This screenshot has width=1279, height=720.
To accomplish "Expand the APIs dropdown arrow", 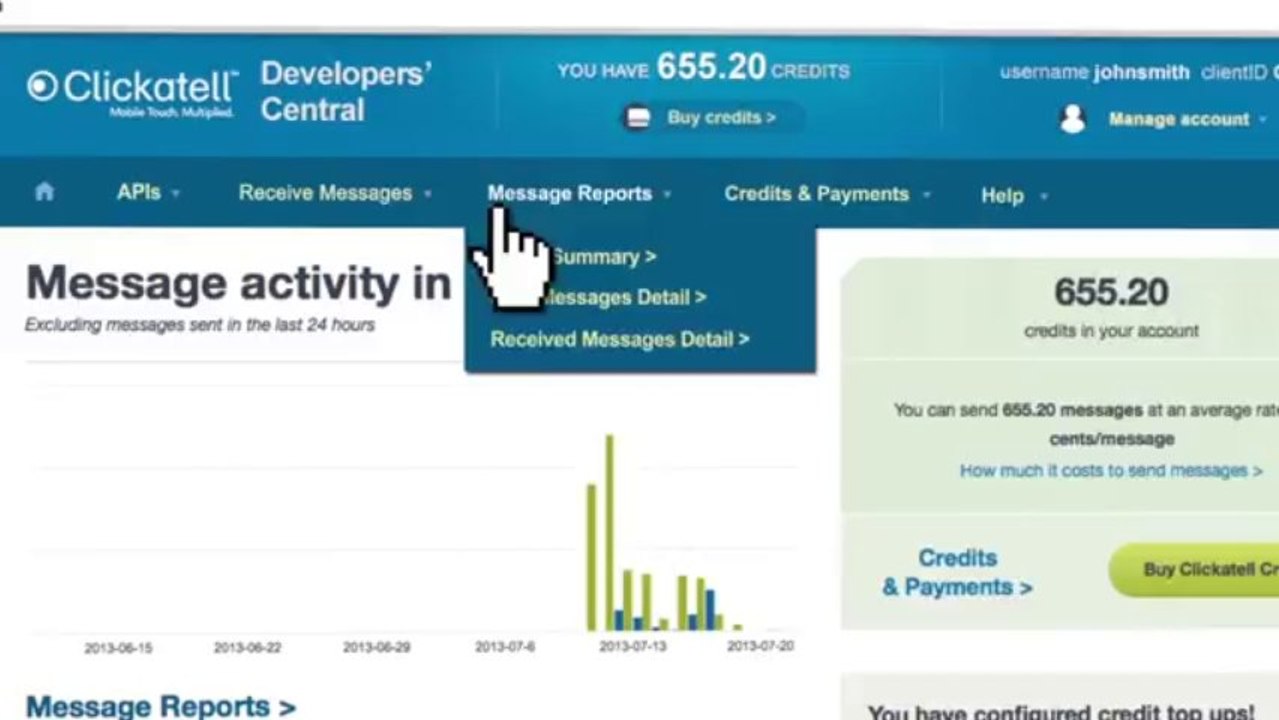I will coord(175,194).
